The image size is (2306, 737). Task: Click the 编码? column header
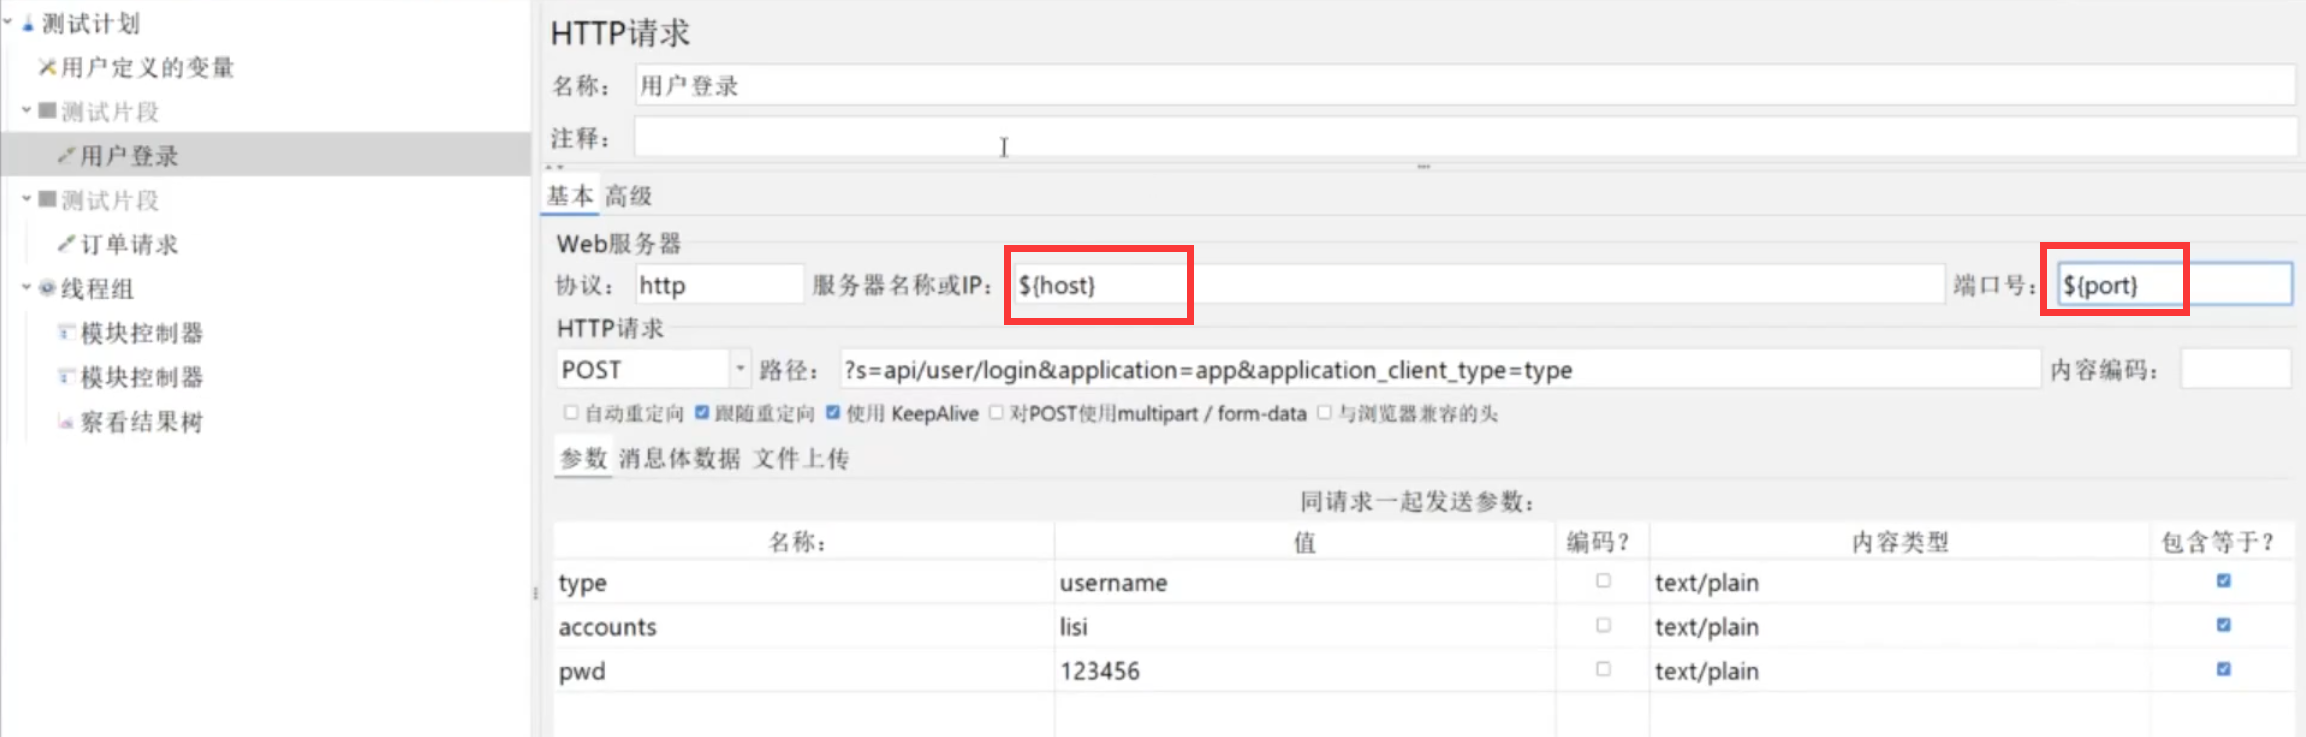[x=1602, y=542]
